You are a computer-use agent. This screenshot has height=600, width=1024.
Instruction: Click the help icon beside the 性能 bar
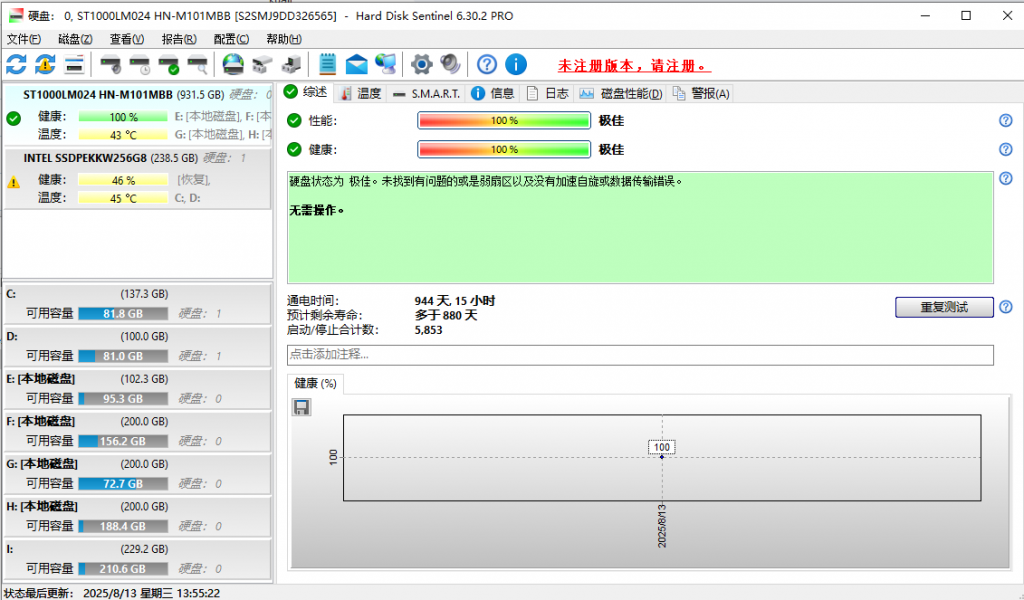1006,121
